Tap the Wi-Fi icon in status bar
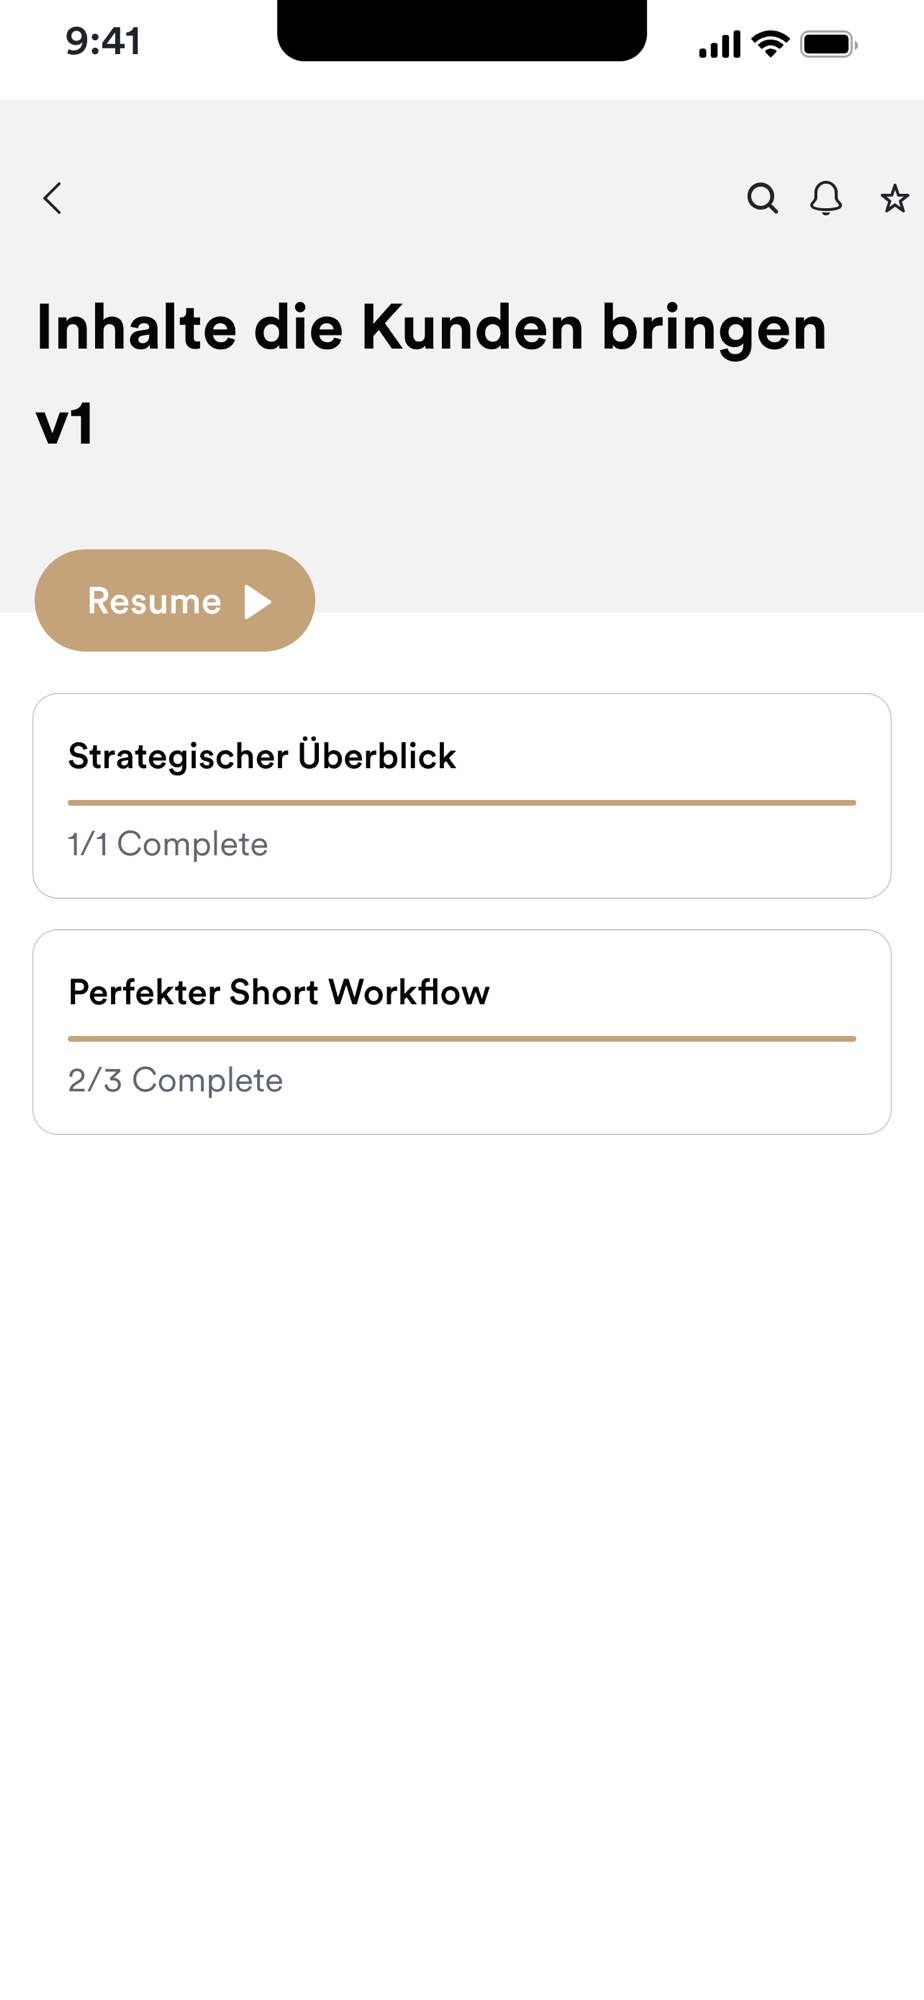 pyautogui.click(x=770, y=43)
